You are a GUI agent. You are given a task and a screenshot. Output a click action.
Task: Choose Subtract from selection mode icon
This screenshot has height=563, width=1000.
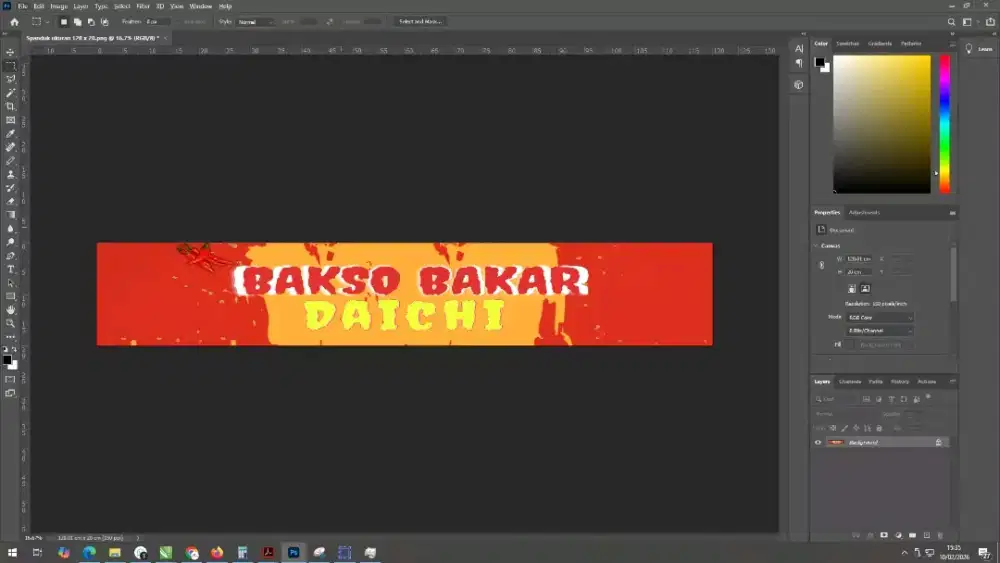[x=91, y=22]
